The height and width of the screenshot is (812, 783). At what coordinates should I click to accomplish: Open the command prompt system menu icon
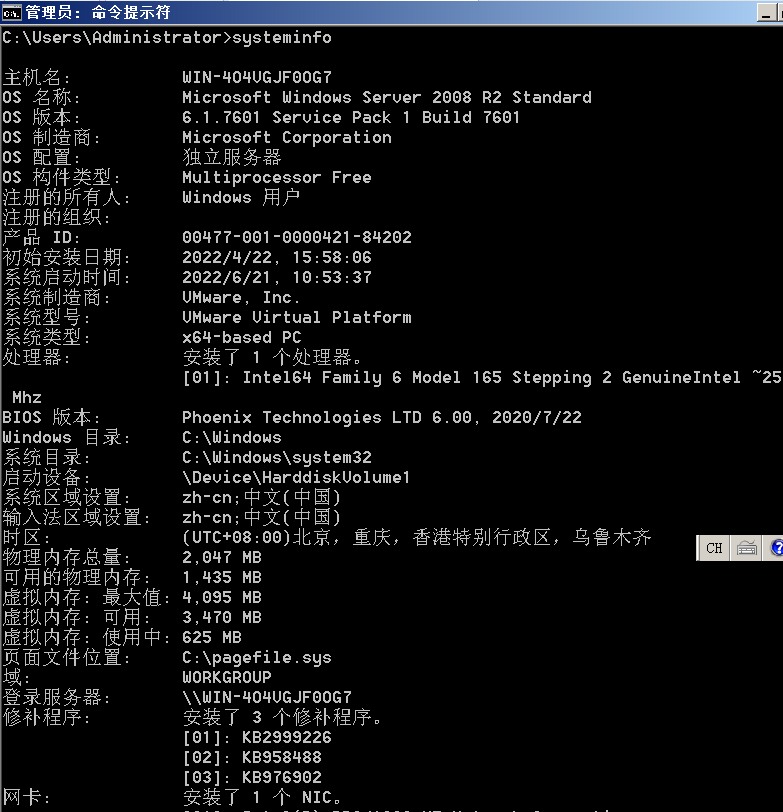point(11,12)
